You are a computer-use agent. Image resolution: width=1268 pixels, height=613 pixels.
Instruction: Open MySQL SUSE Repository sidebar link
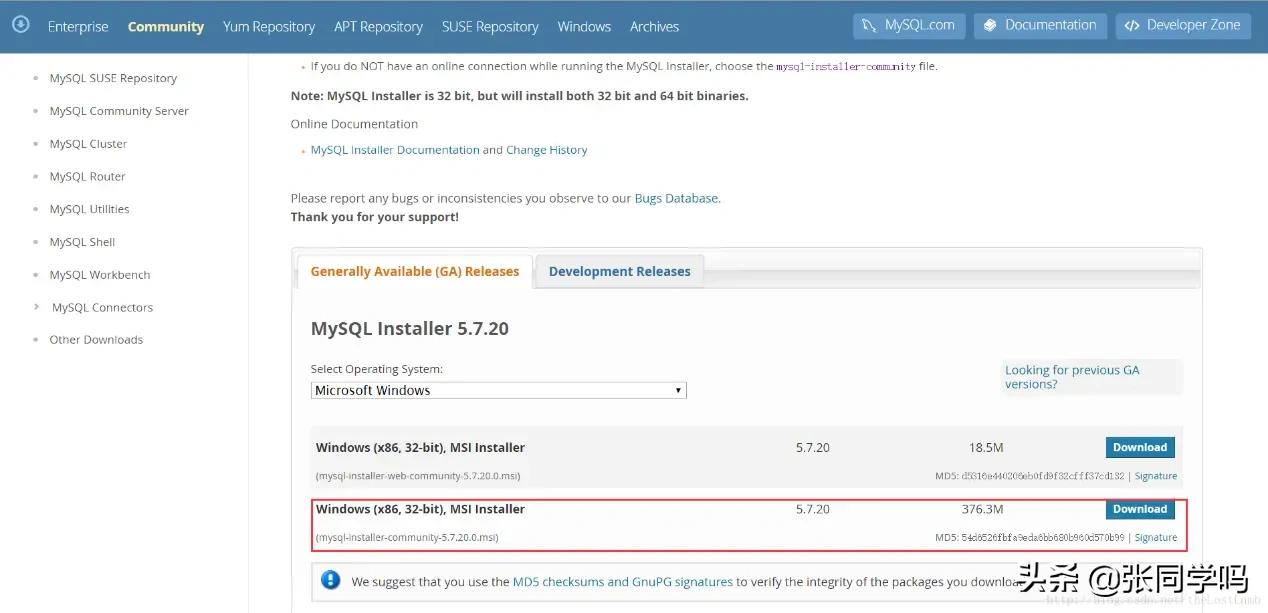[113, 78]
